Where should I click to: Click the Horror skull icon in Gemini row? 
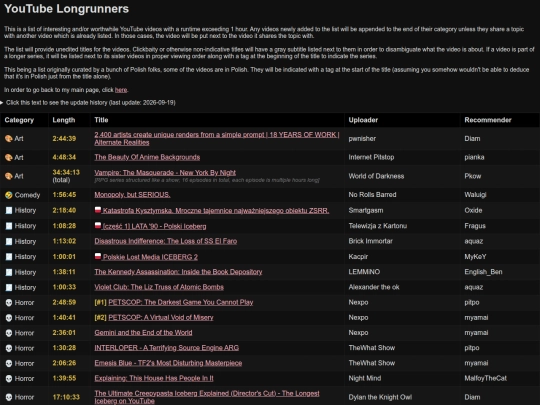pos(9,333)
